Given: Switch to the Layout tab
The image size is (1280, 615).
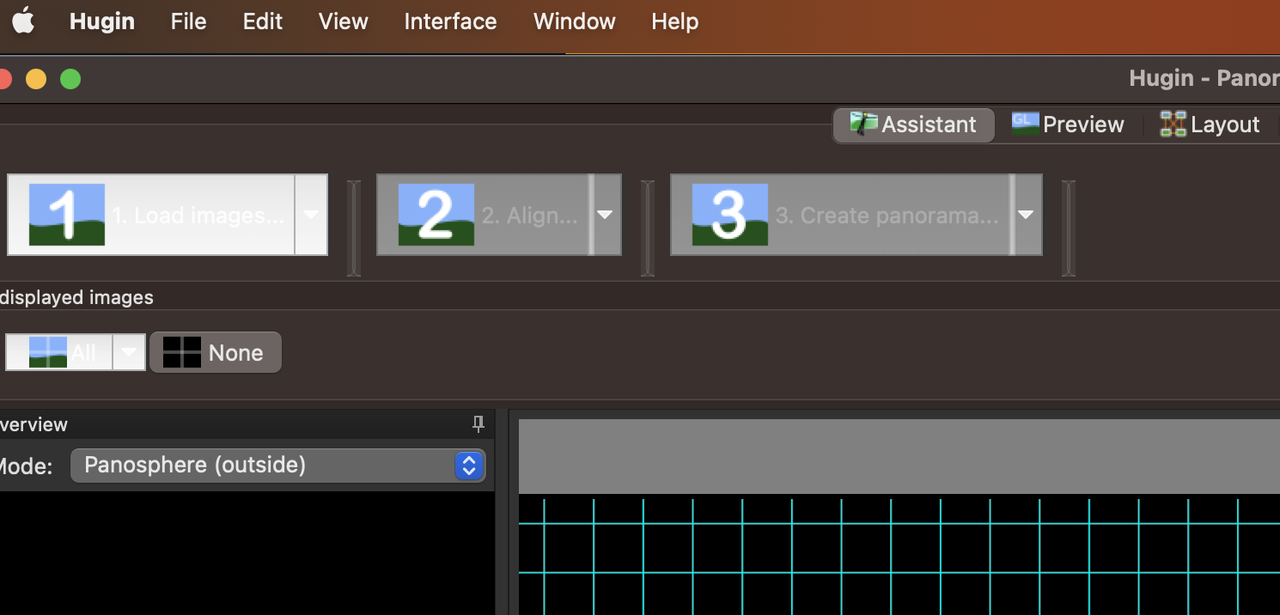Looking at the screenshot, I should click(1210, 125).
